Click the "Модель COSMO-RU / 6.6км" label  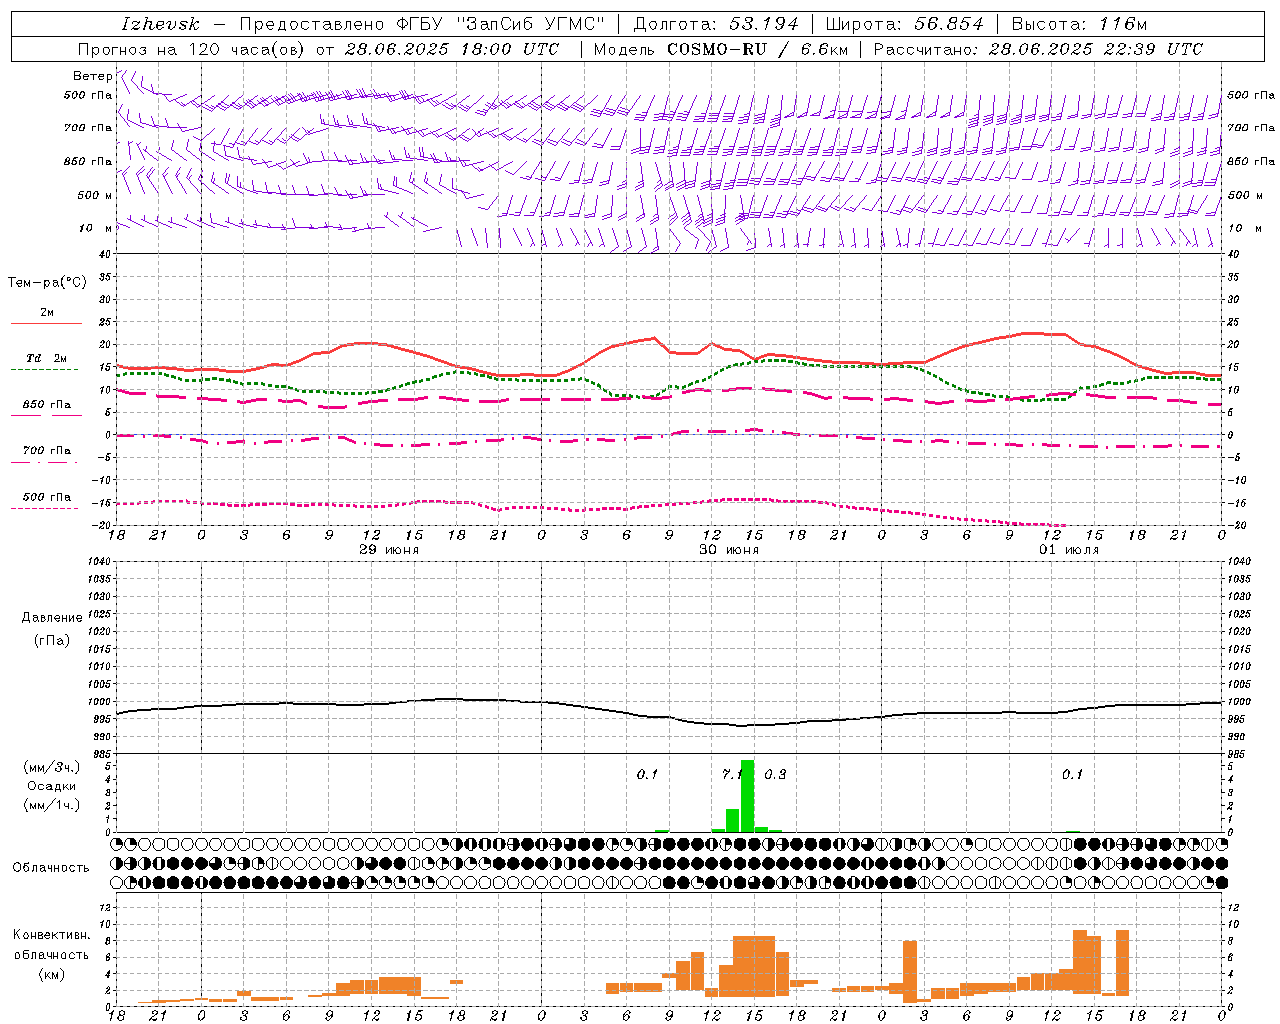(721, 49)
